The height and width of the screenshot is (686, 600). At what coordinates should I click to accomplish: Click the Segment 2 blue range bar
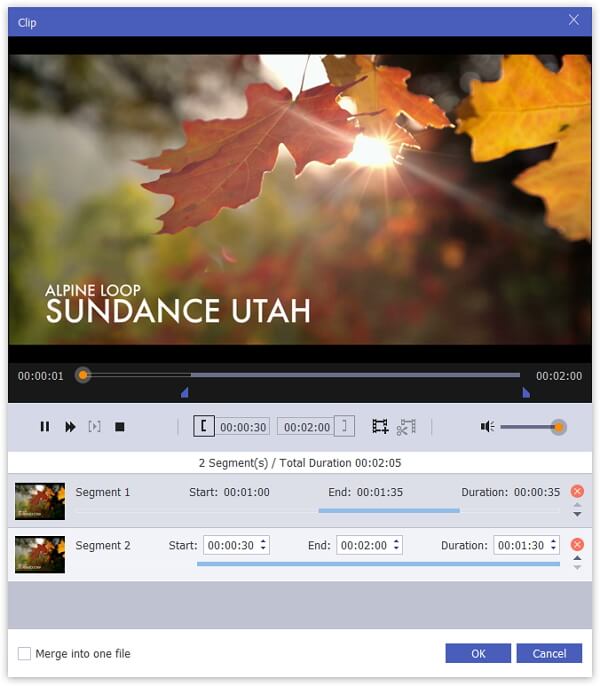click(x=379, y=564)
